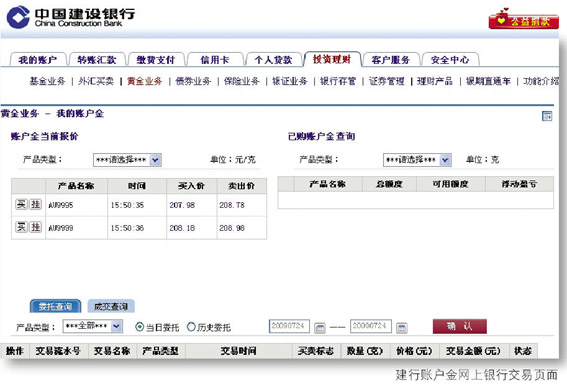
Task: Open the 转账汇款 tab
Action: (x=97, y=60)
